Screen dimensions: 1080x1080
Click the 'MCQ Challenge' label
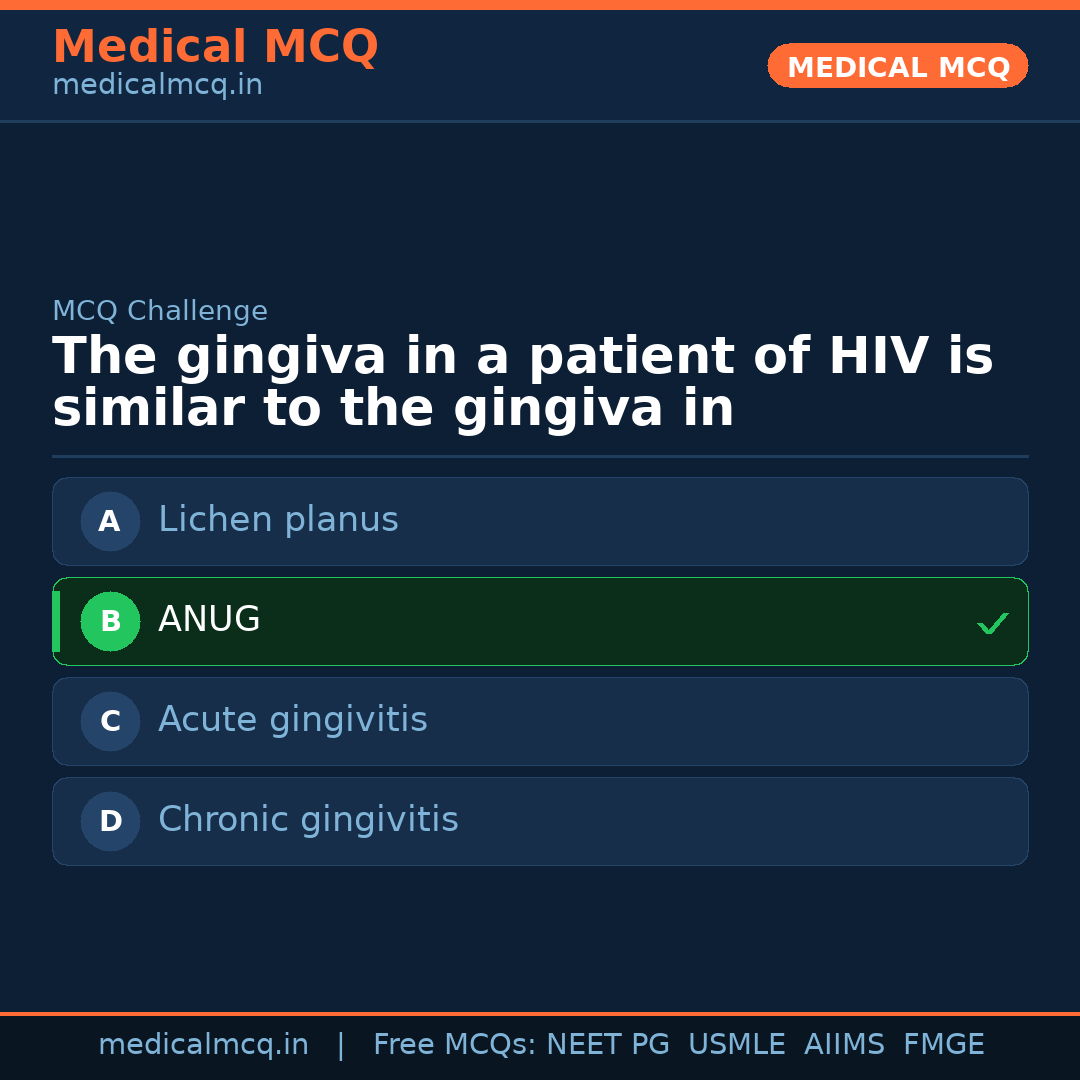point(160,311)
